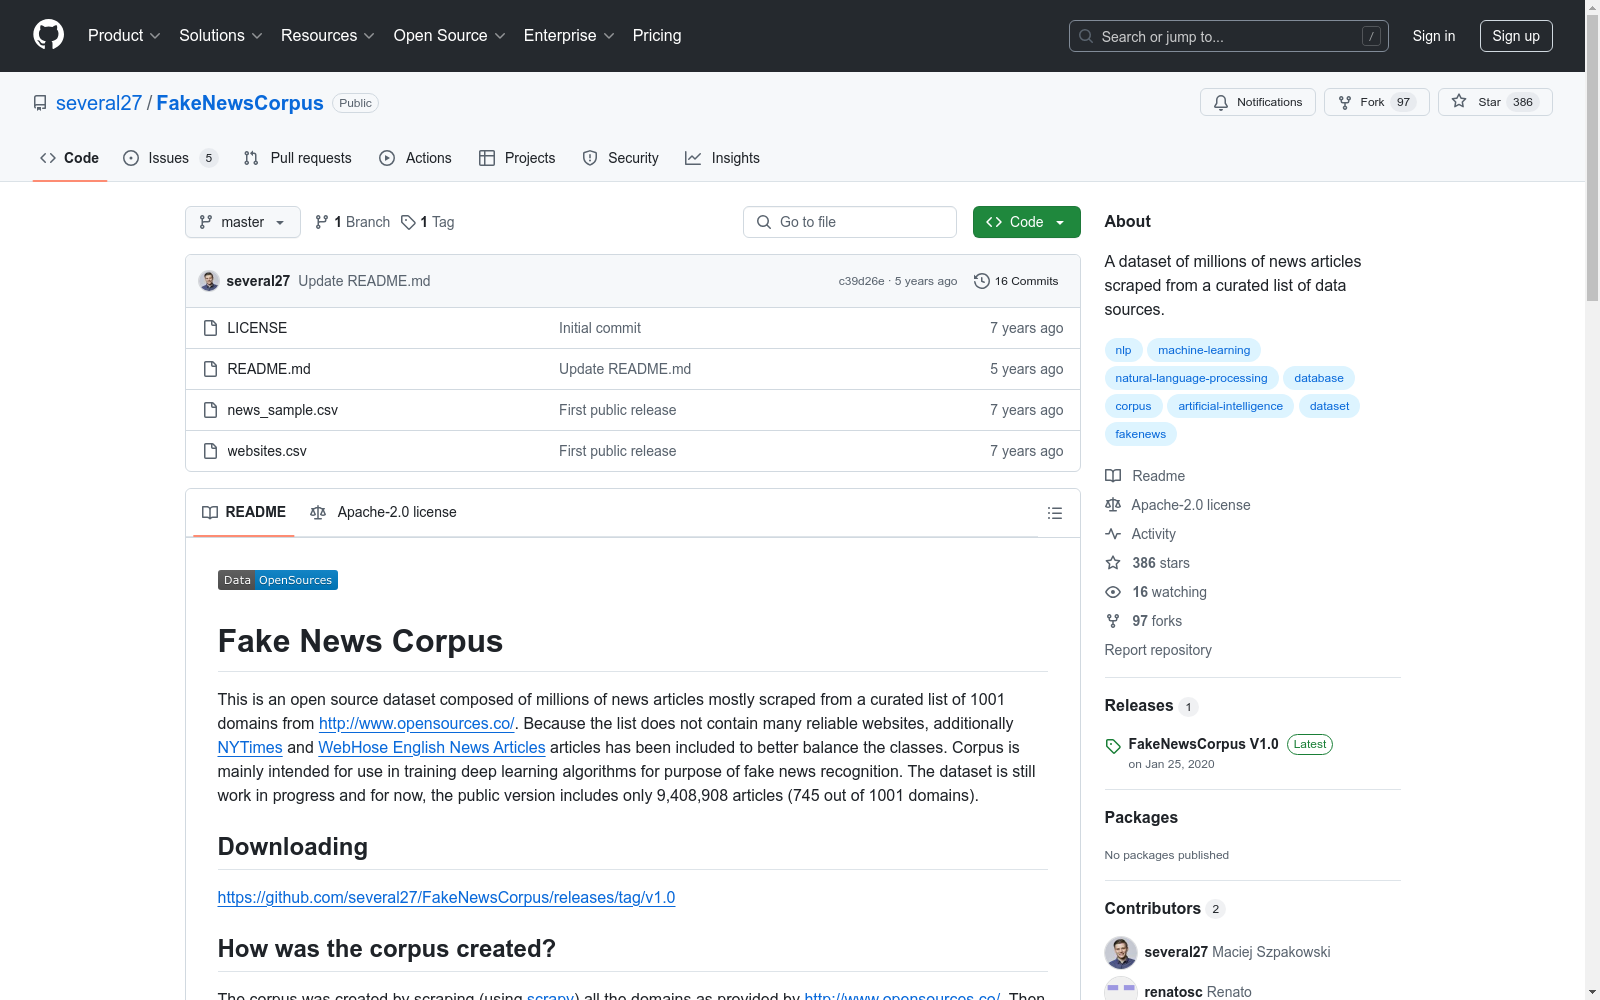Click the tag icon next to 1 Tag
The image size is (1600, 1000).
click(x=408, y=222)
